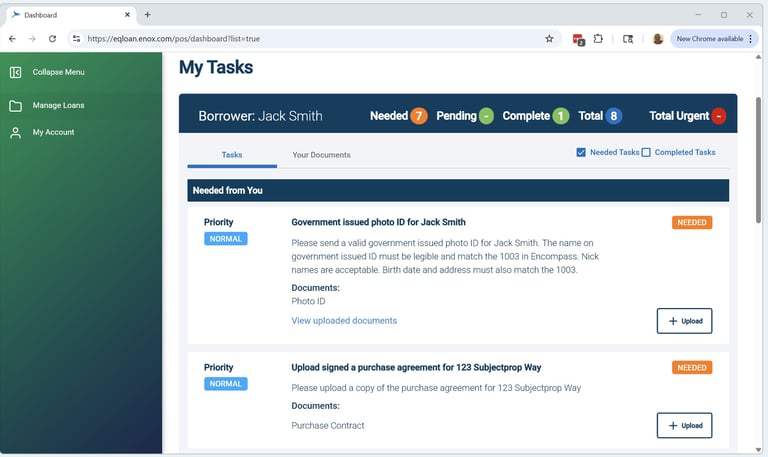Click the Needed count badge 7
This screenshot has width=768, height=457.
[x=419, y=116]
